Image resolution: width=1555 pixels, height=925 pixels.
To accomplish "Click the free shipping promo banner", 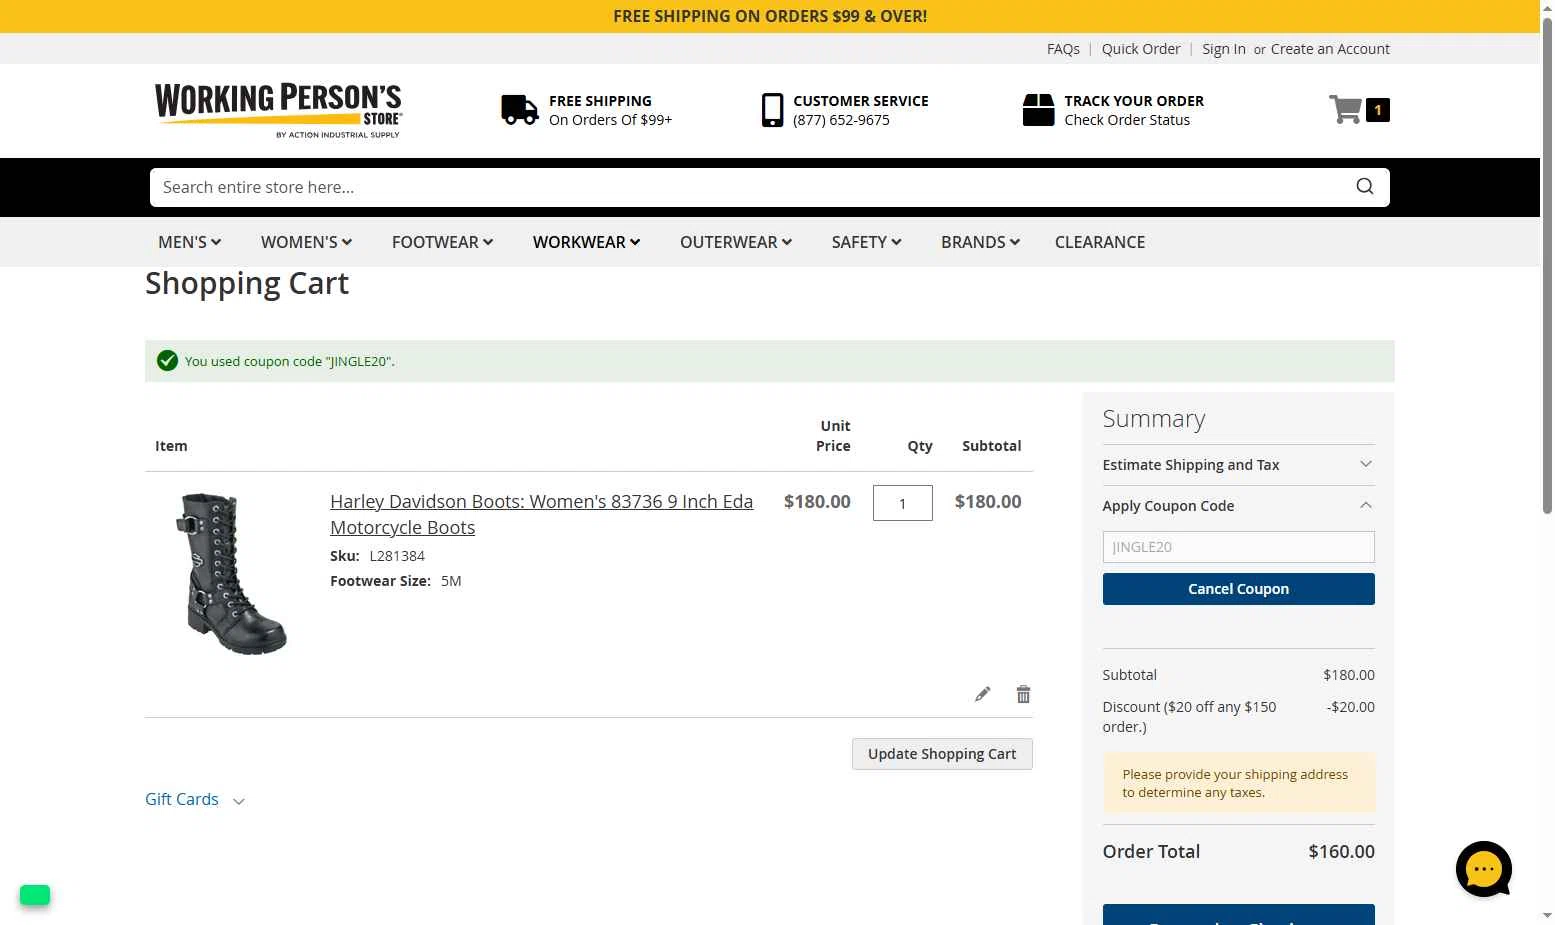I will pos(770,16).
